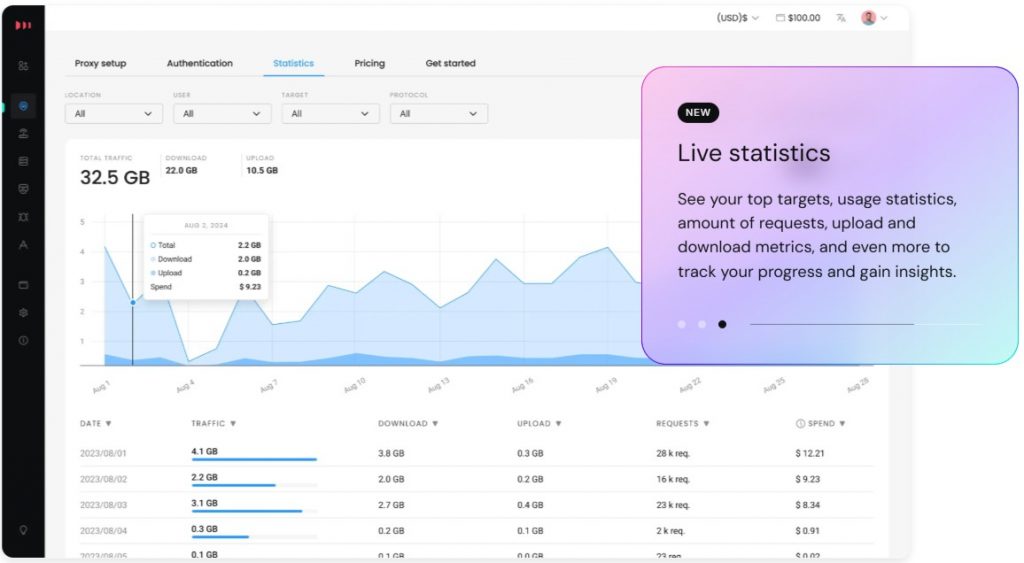The image size is (1024, 563).
Task: Click the 2.7 GB download cell
Action: coord(391,505)
